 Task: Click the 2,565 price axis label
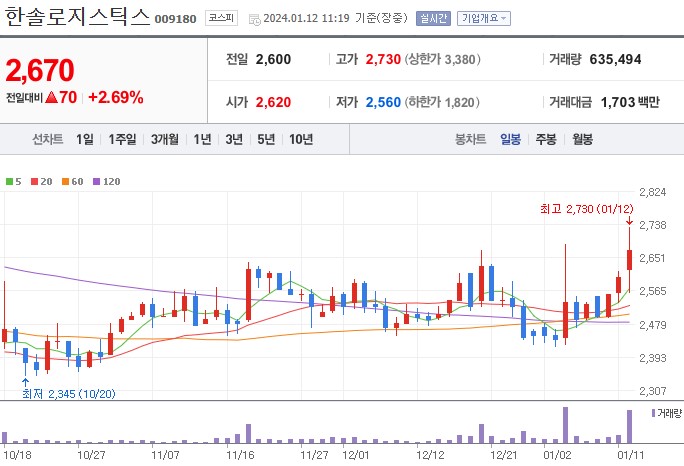tap(653, 291)
